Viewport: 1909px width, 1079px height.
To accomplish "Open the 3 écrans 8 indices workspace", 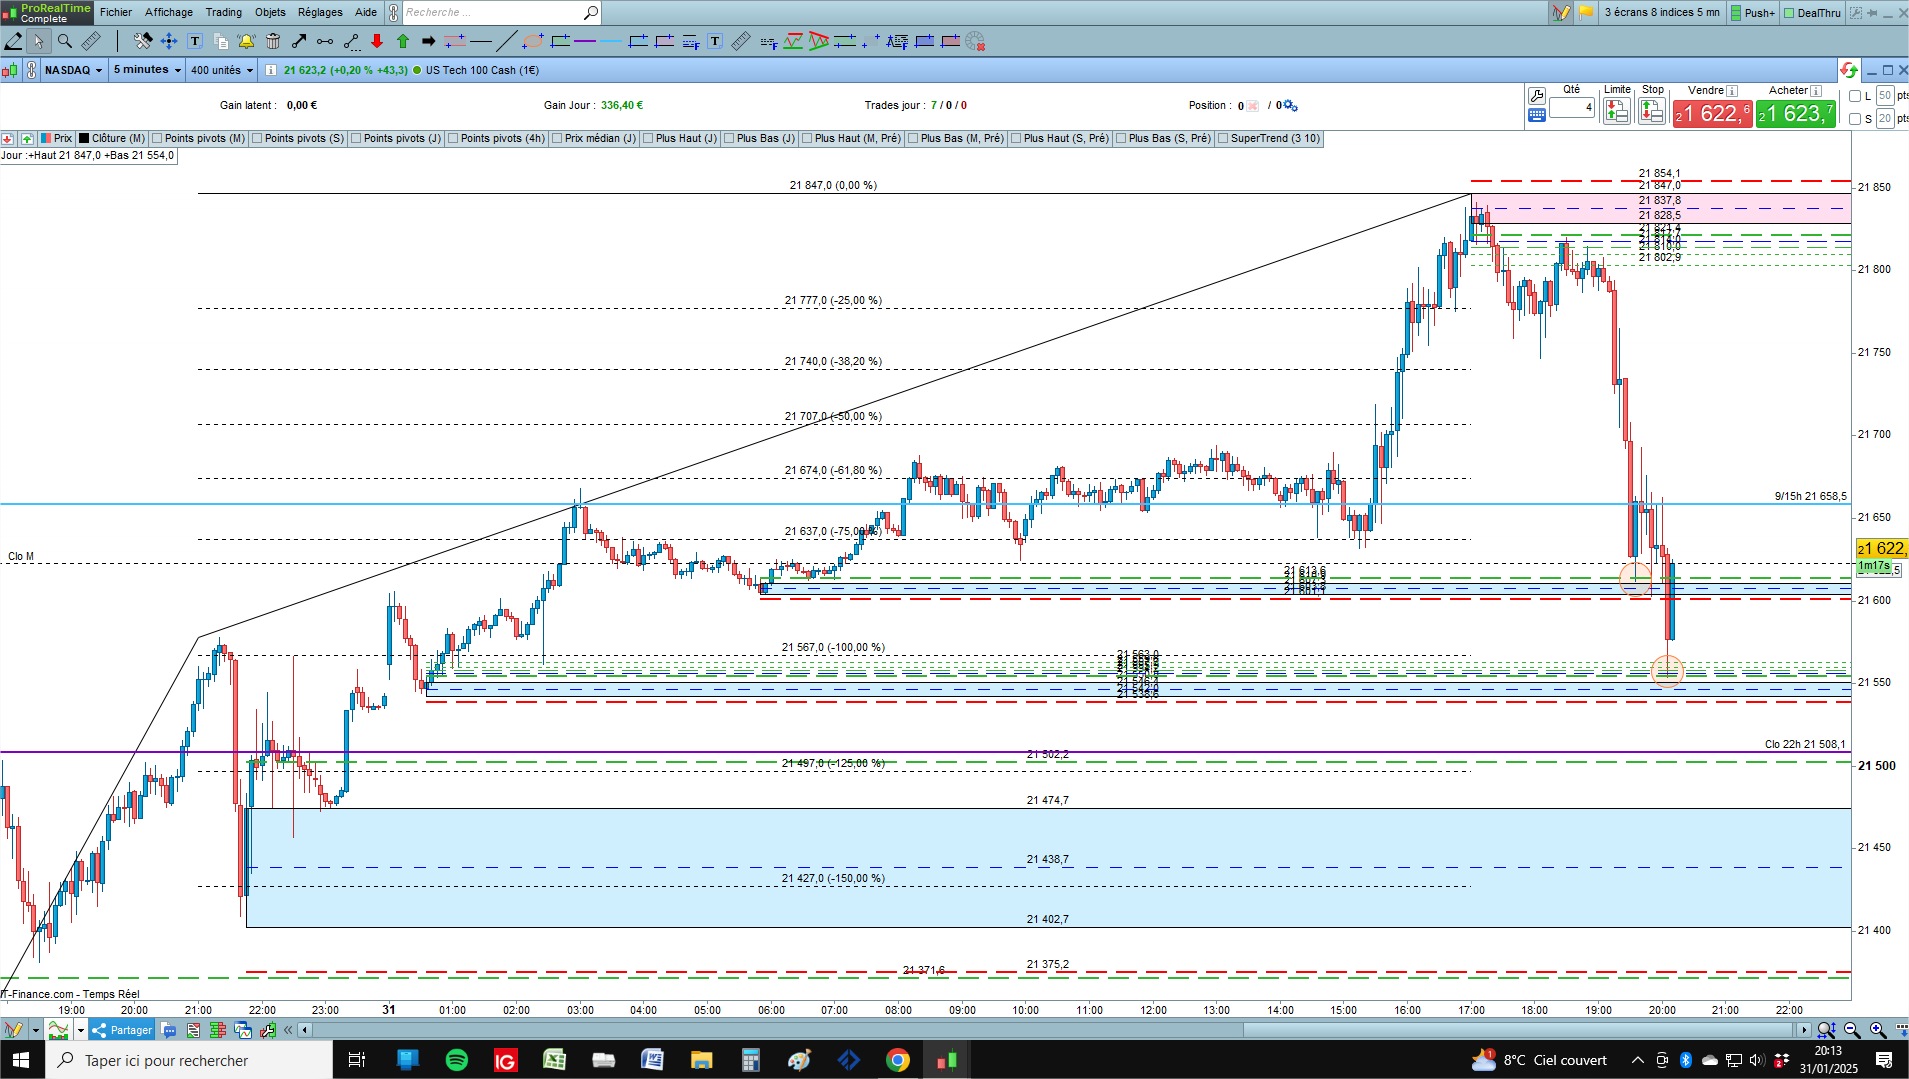I will 1662,13.
